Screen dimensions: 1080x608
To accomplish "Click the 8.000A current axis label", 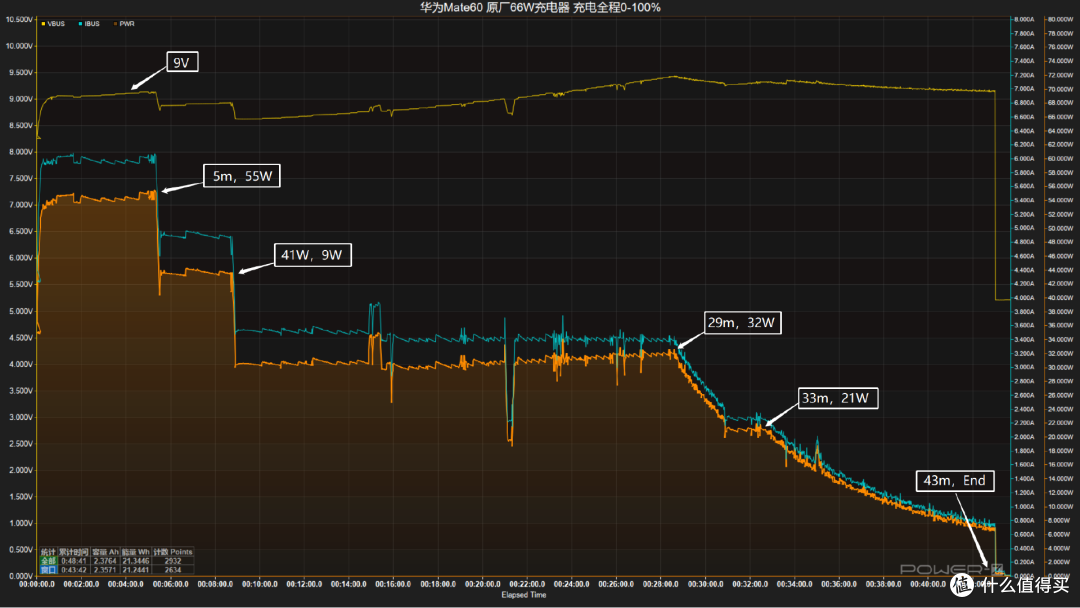I will (x=1024, y=19).
